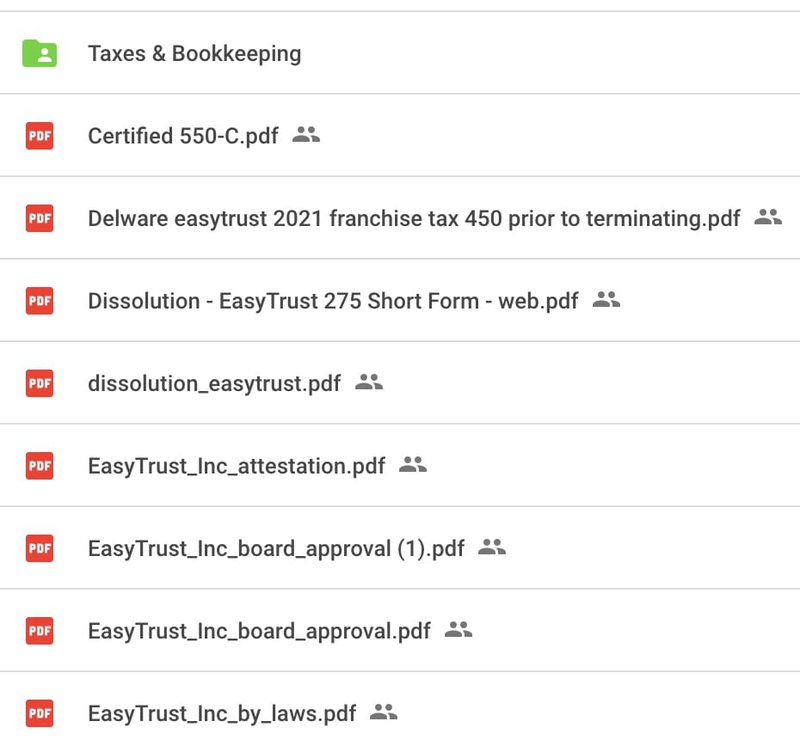The width and height of the screenshot is (800, 746).
Task: Click shared icon next to Certified 550-C.pdf
Action: 306,135
